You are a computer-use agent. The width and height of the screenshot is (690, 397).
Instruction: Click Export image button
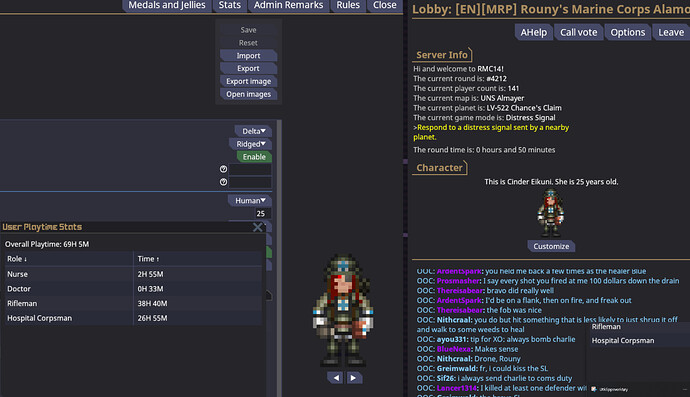point(248,81)
